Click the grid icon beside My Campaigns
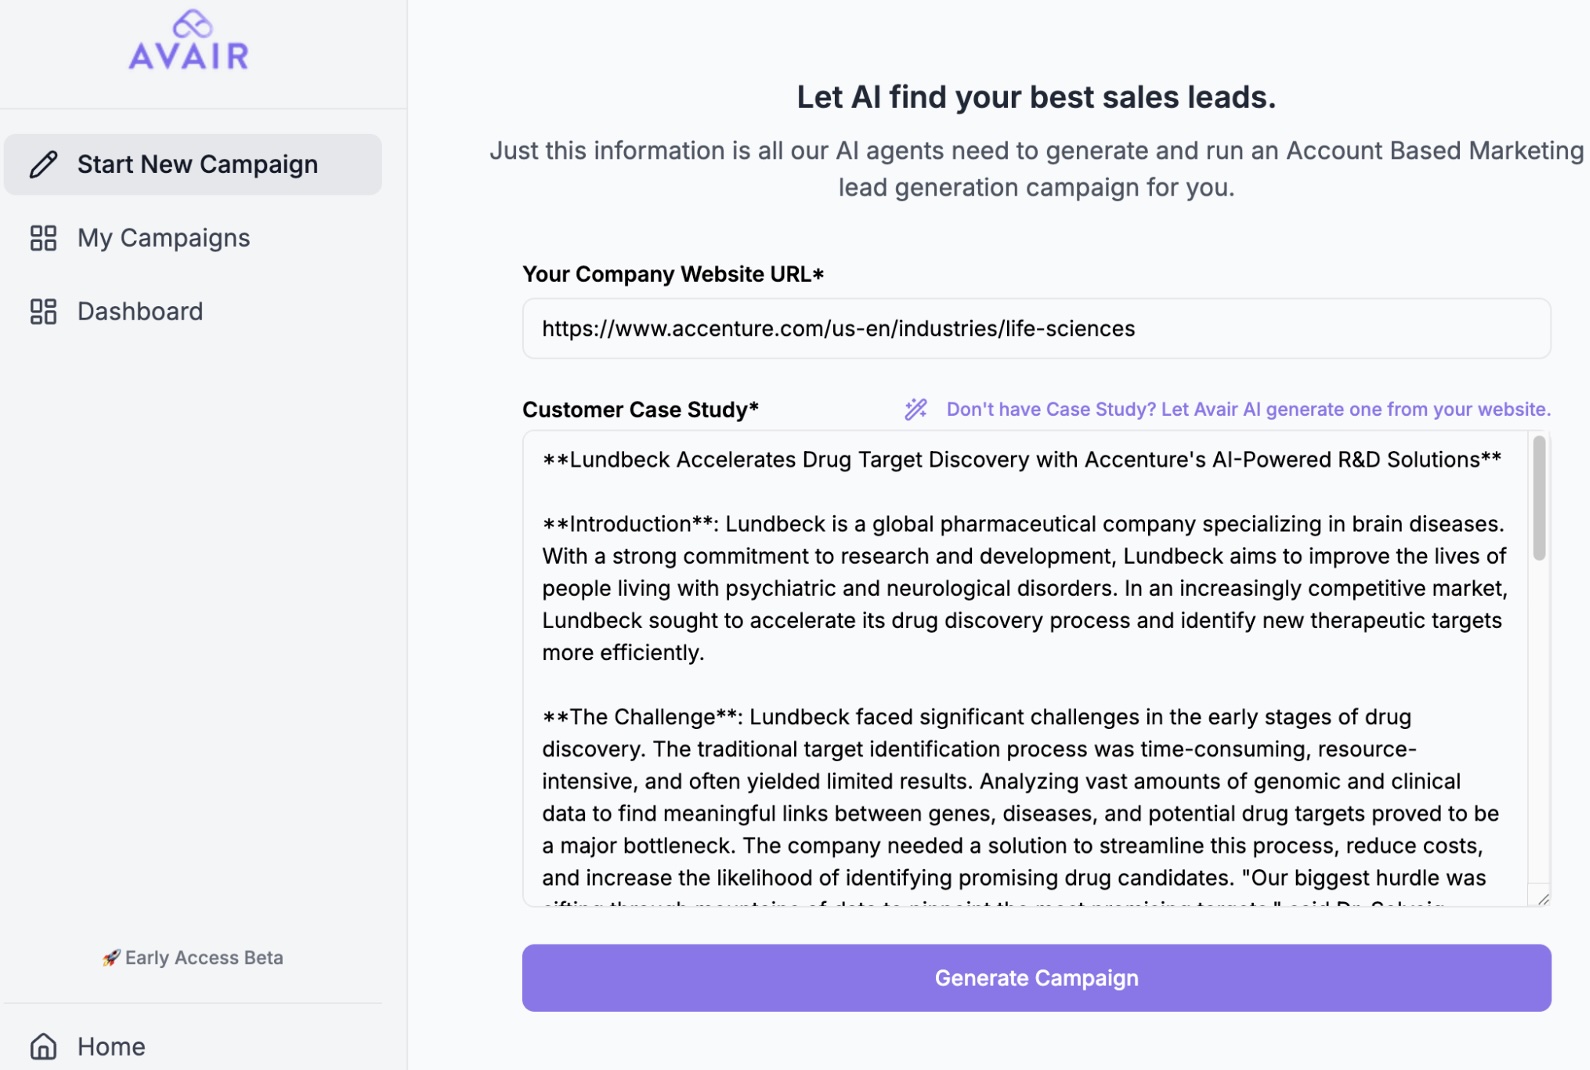 tap(43, 238)
